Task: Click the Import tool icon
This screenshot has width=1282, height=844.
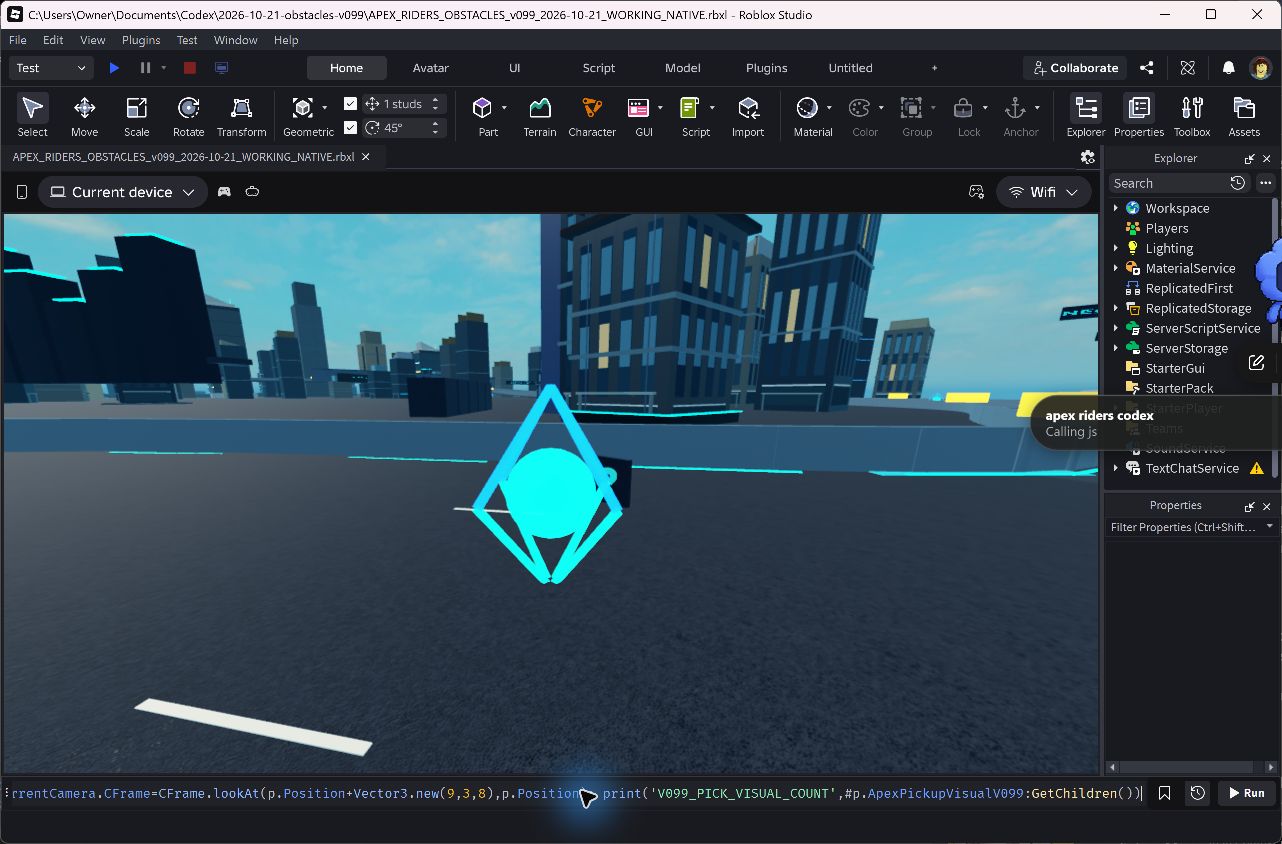Action: 748,108
